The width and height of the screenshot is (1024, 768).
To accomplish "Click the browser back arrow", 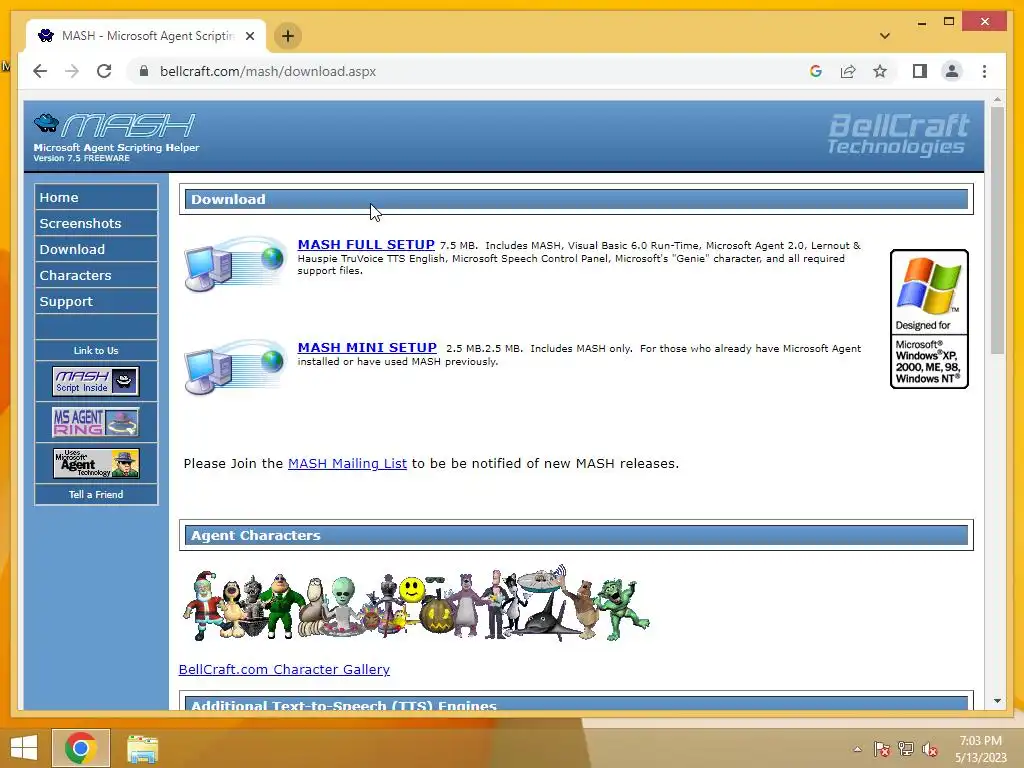I will tap(40, 71).
